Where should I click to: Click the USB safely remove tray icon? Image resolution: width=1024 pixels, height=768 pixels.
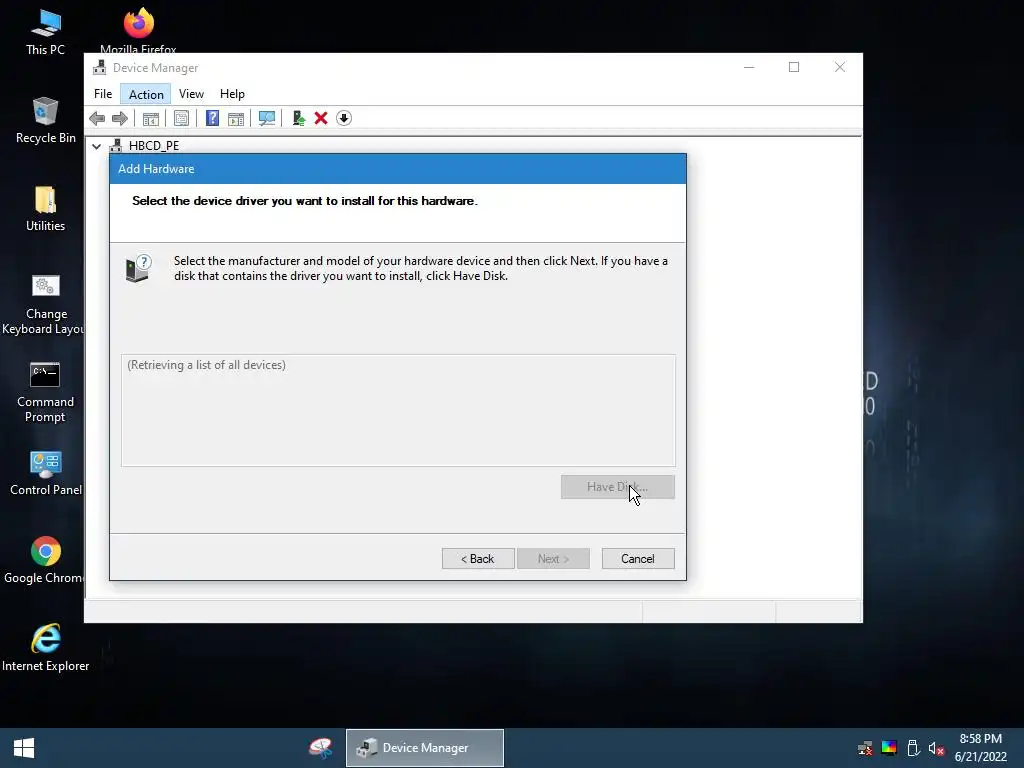[x=913, y=748]
